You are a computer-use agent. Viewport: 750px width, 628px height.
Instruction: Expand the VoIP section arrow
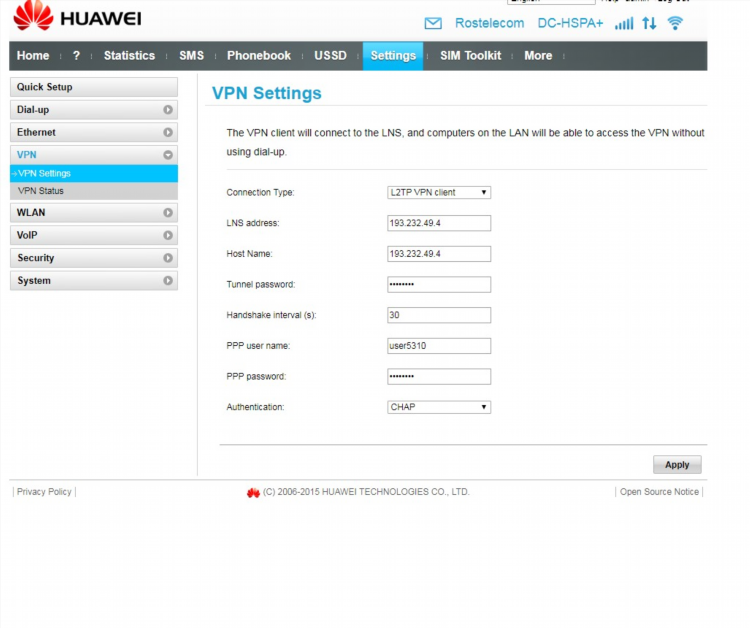168,235
